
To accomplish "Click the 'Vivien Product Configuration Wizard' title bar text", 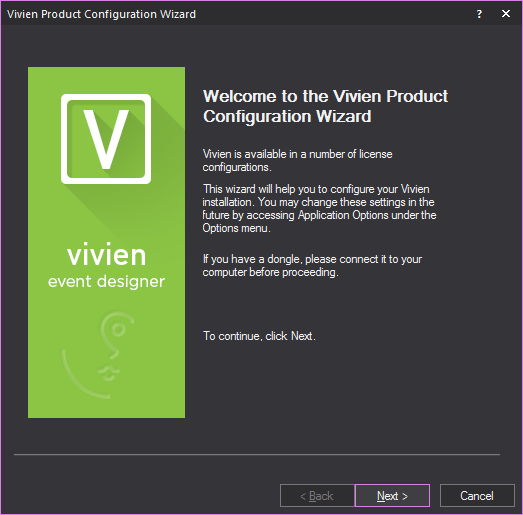I will point(101,14).
